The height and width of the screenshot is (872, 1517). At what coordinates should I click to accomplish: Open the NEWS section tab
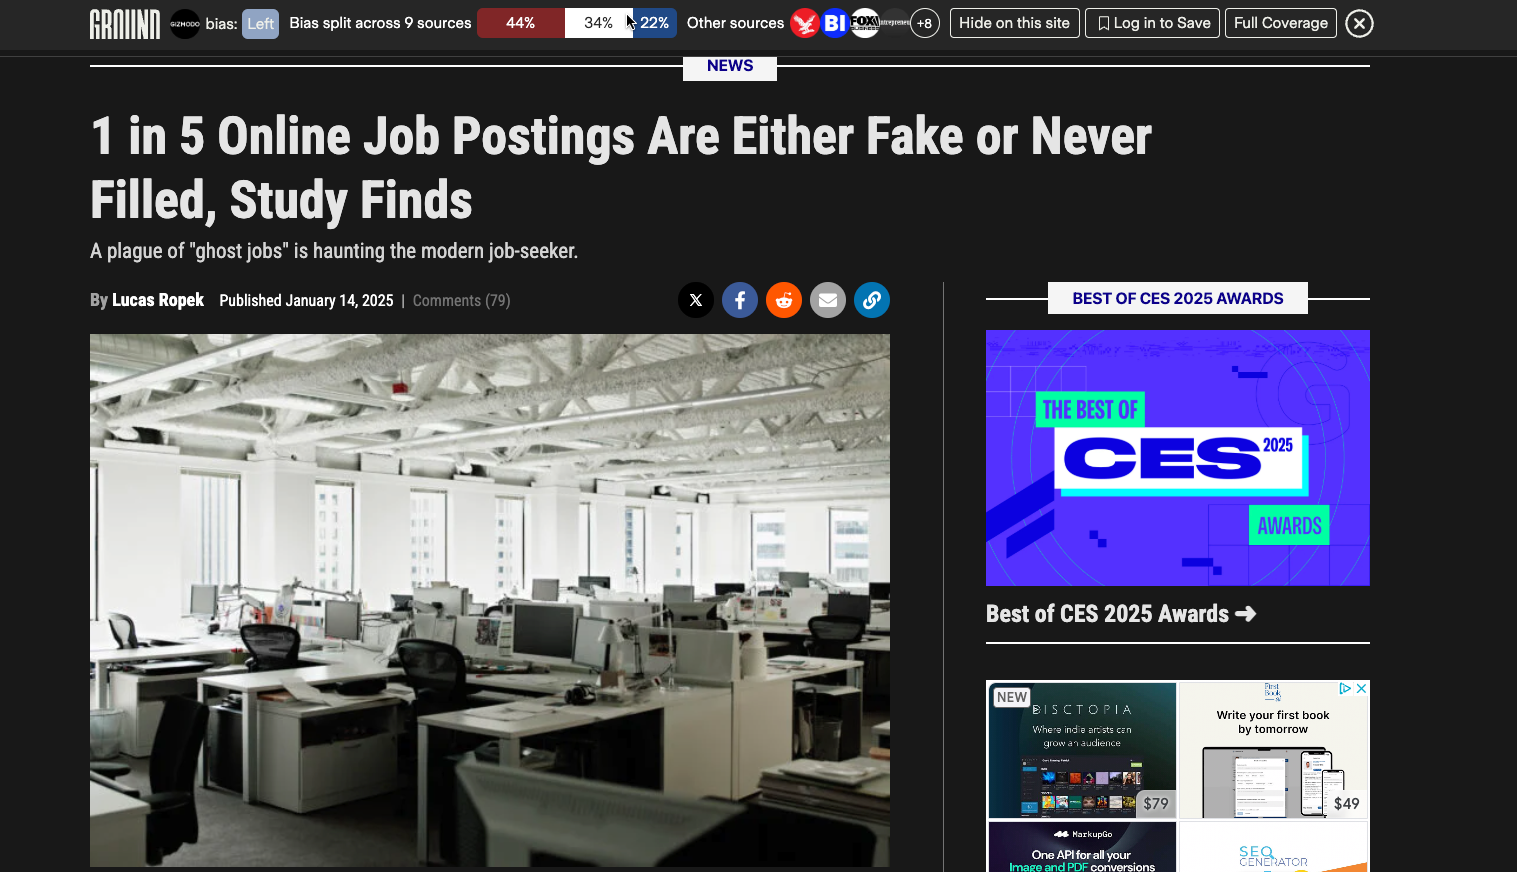coord(730,66)
